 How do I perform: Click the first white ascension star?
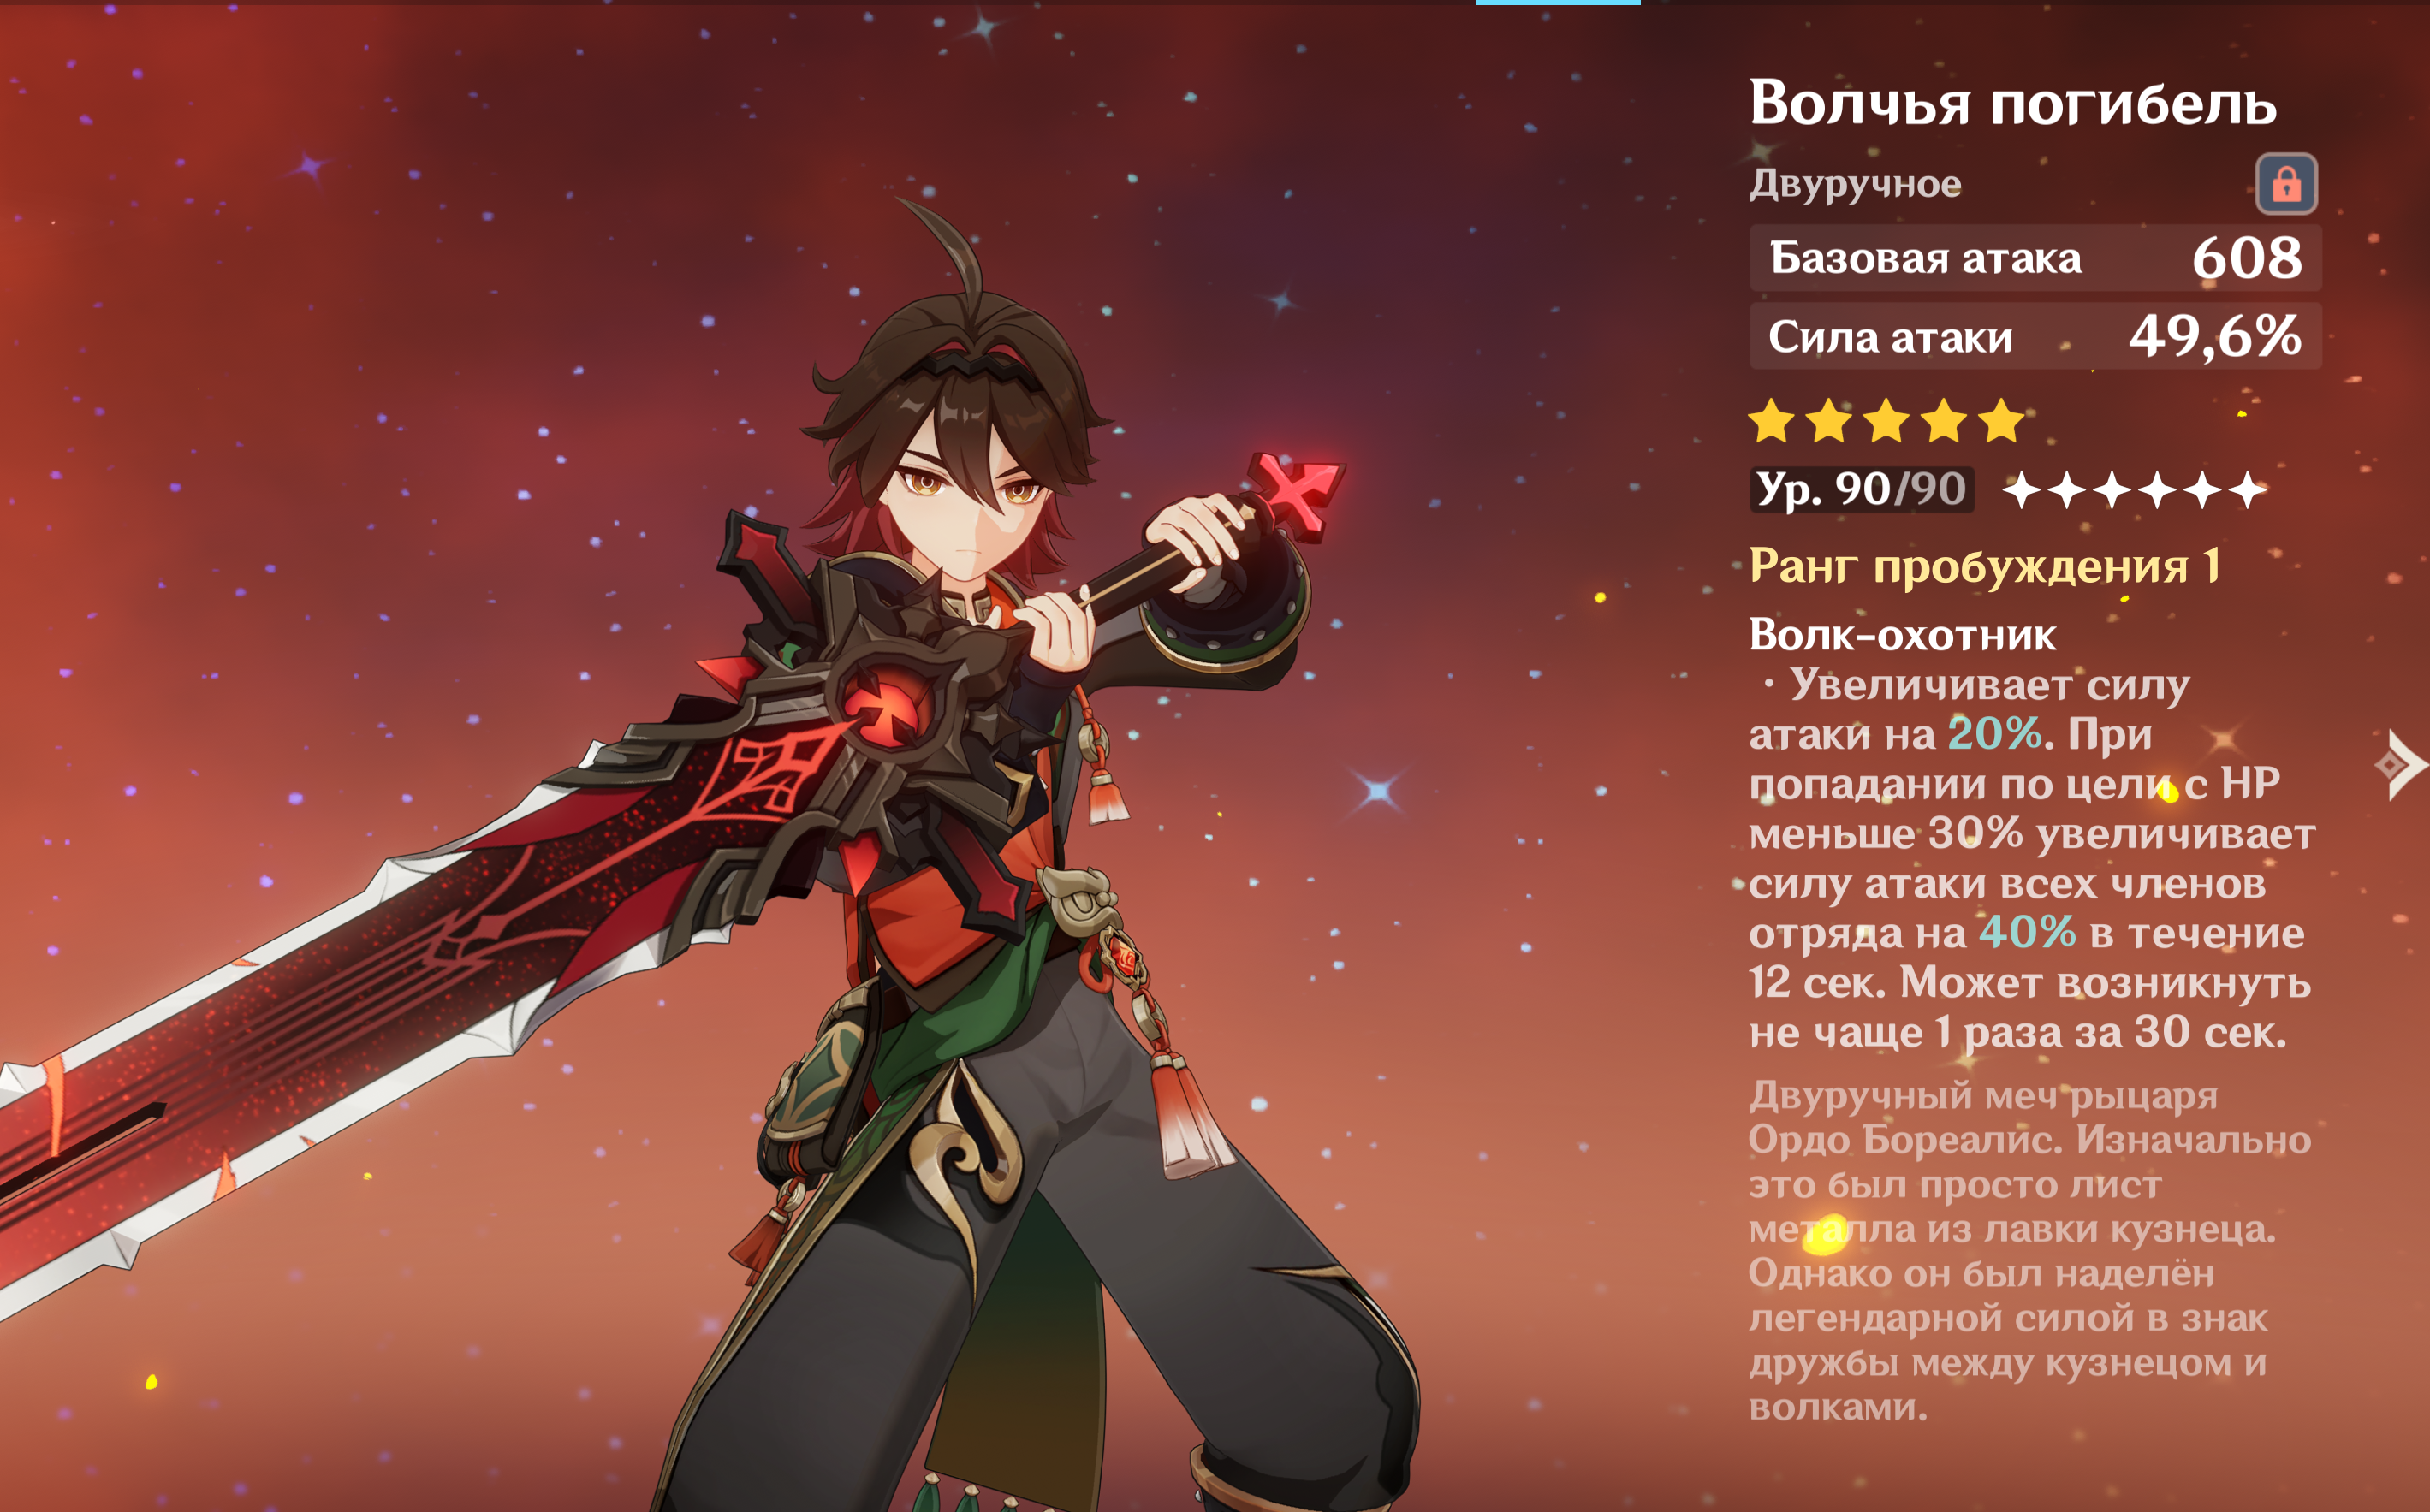(x=2022, y=490)
